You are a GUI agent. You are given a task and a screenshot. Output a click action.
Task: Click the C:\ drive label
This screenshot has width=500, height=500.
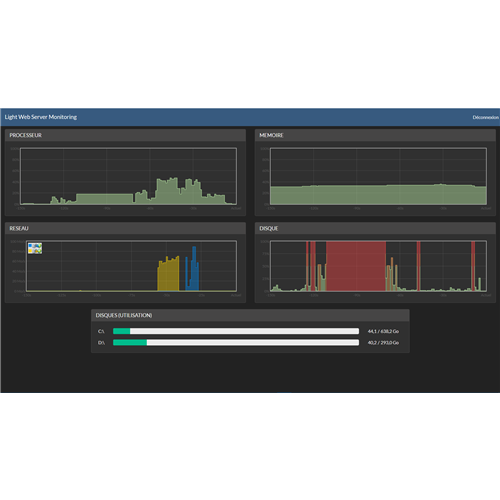[101, 331]
